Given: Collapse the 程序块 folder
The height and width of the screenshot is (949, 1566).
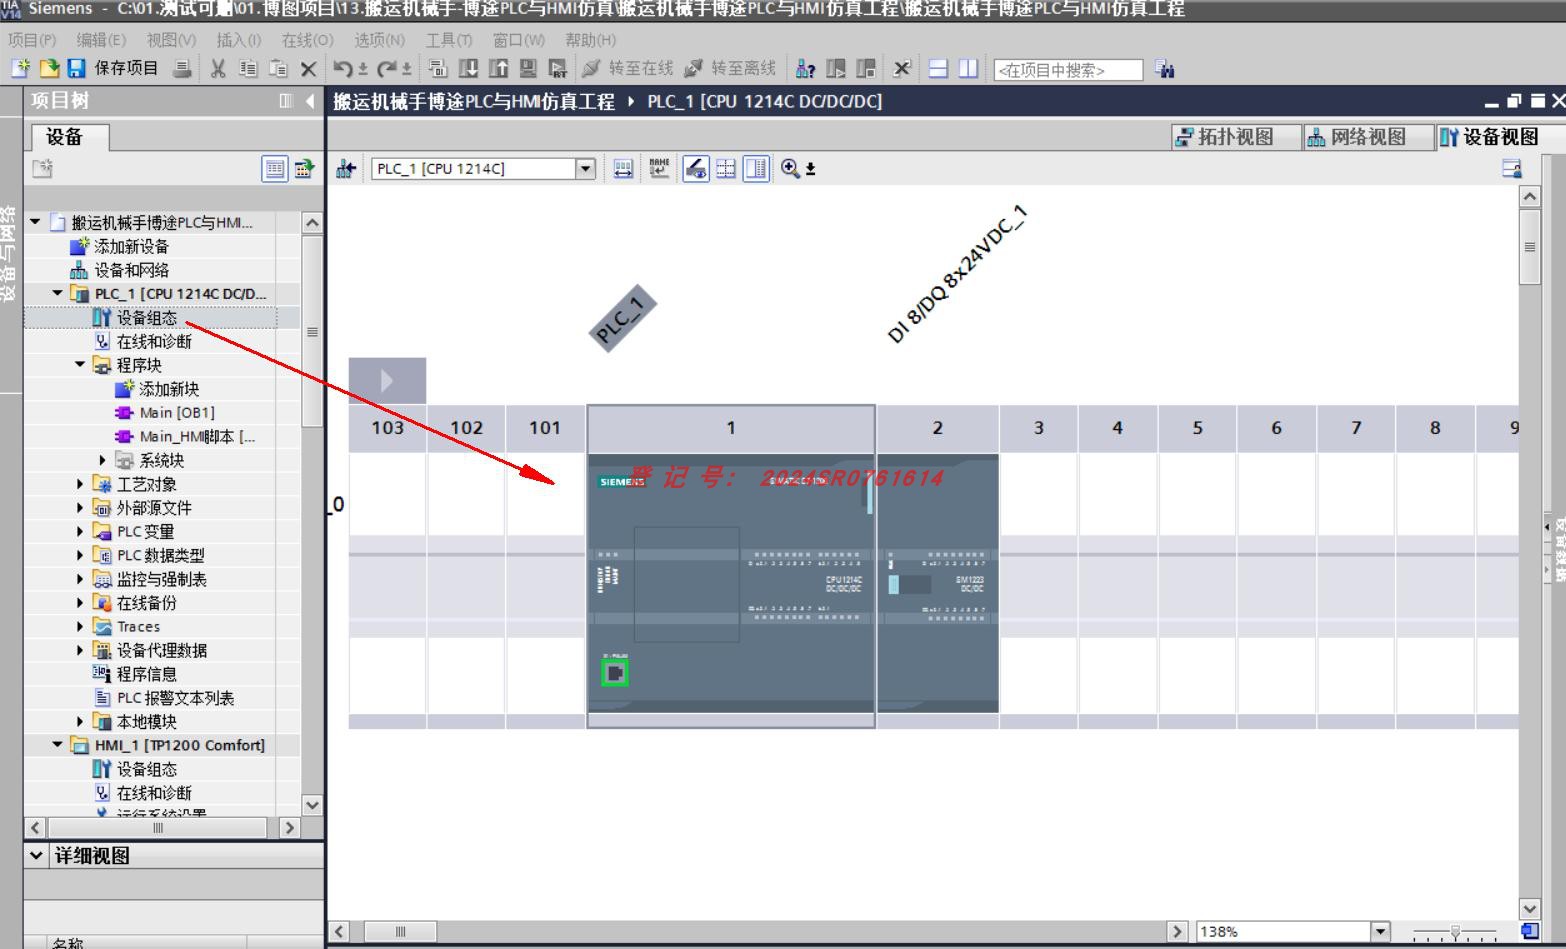Looking at the screenshot, I should (80, 365).
